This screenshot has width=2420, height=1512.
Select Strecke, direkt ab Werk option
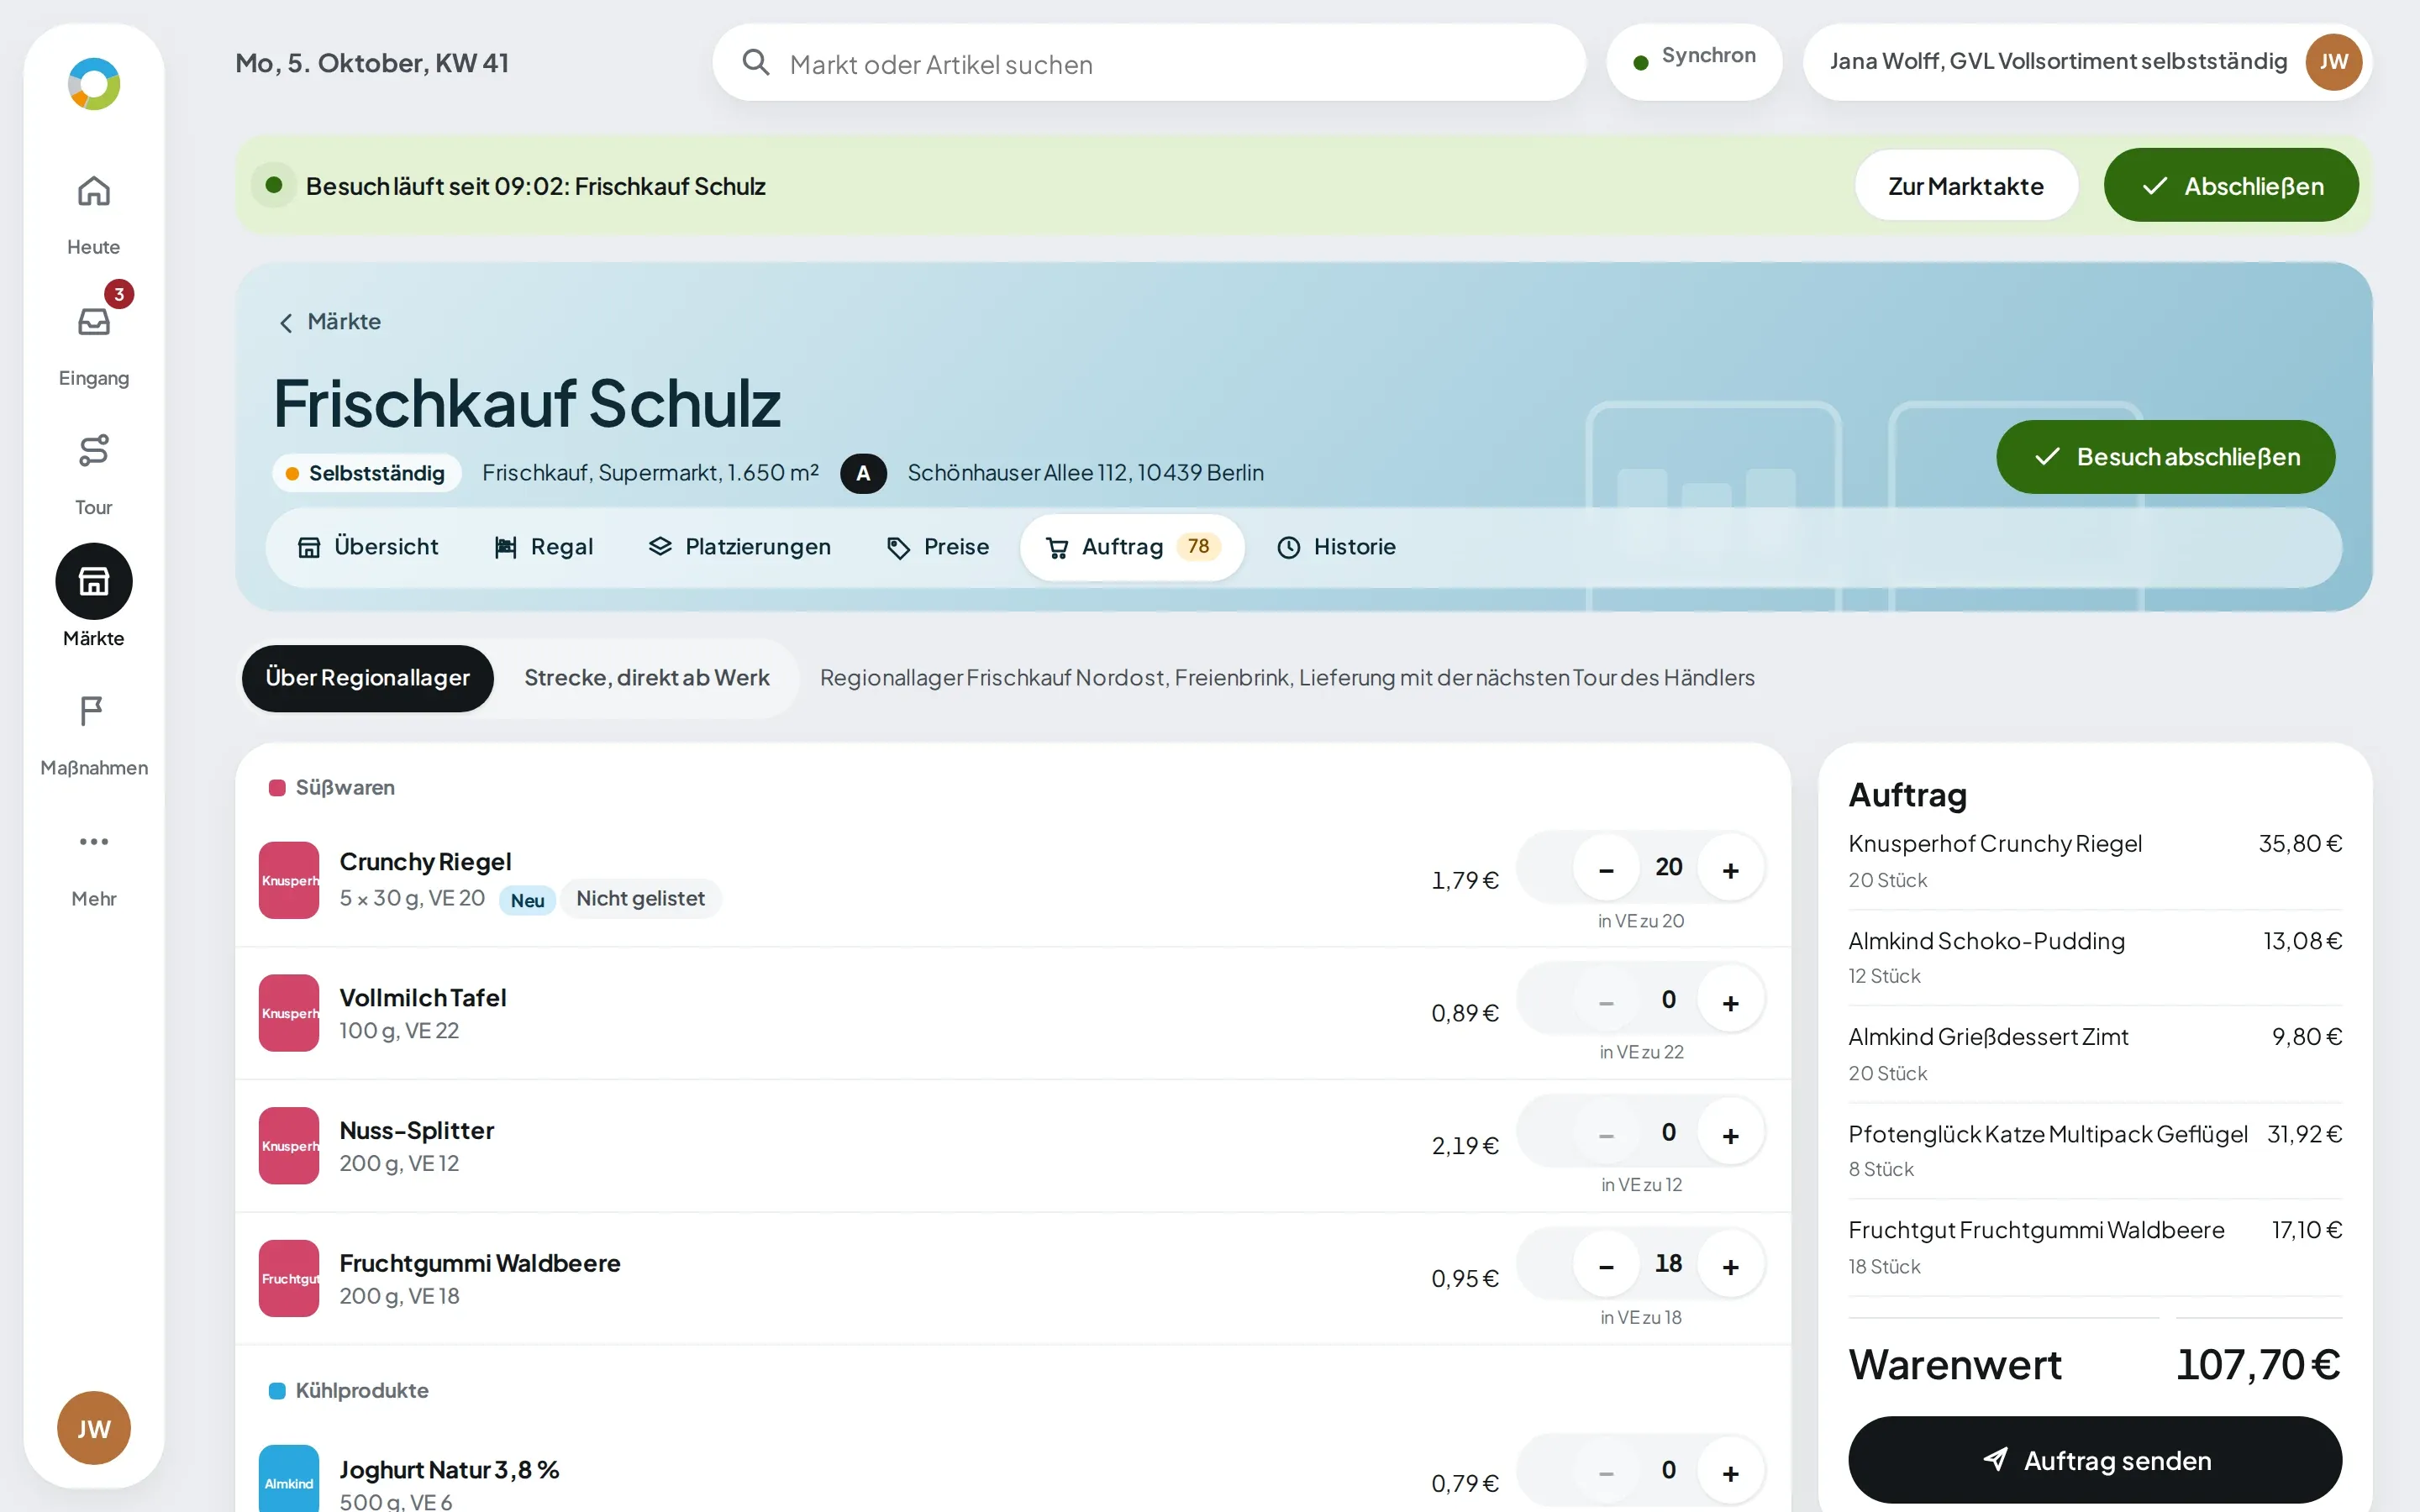[x=646, y=678]
